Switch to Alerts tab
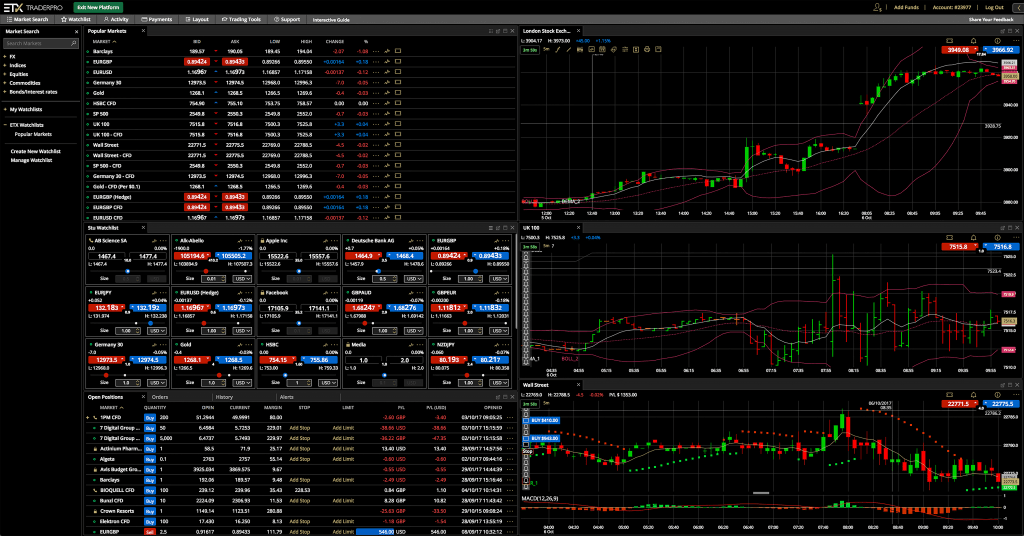The height and width of the screenshot is (536, 1024). click(287, 397)
